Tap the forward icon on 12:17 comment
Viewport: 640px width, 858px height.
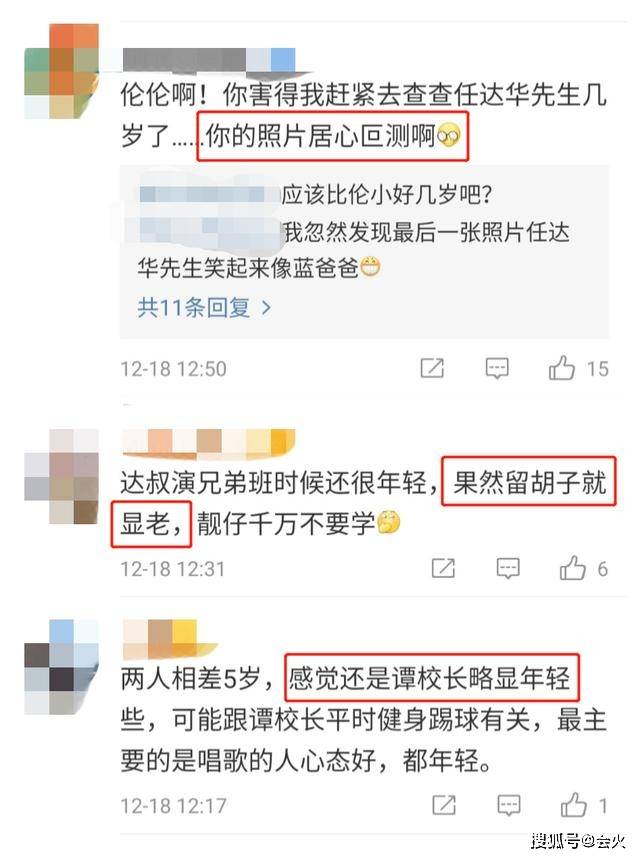[443, 805]
